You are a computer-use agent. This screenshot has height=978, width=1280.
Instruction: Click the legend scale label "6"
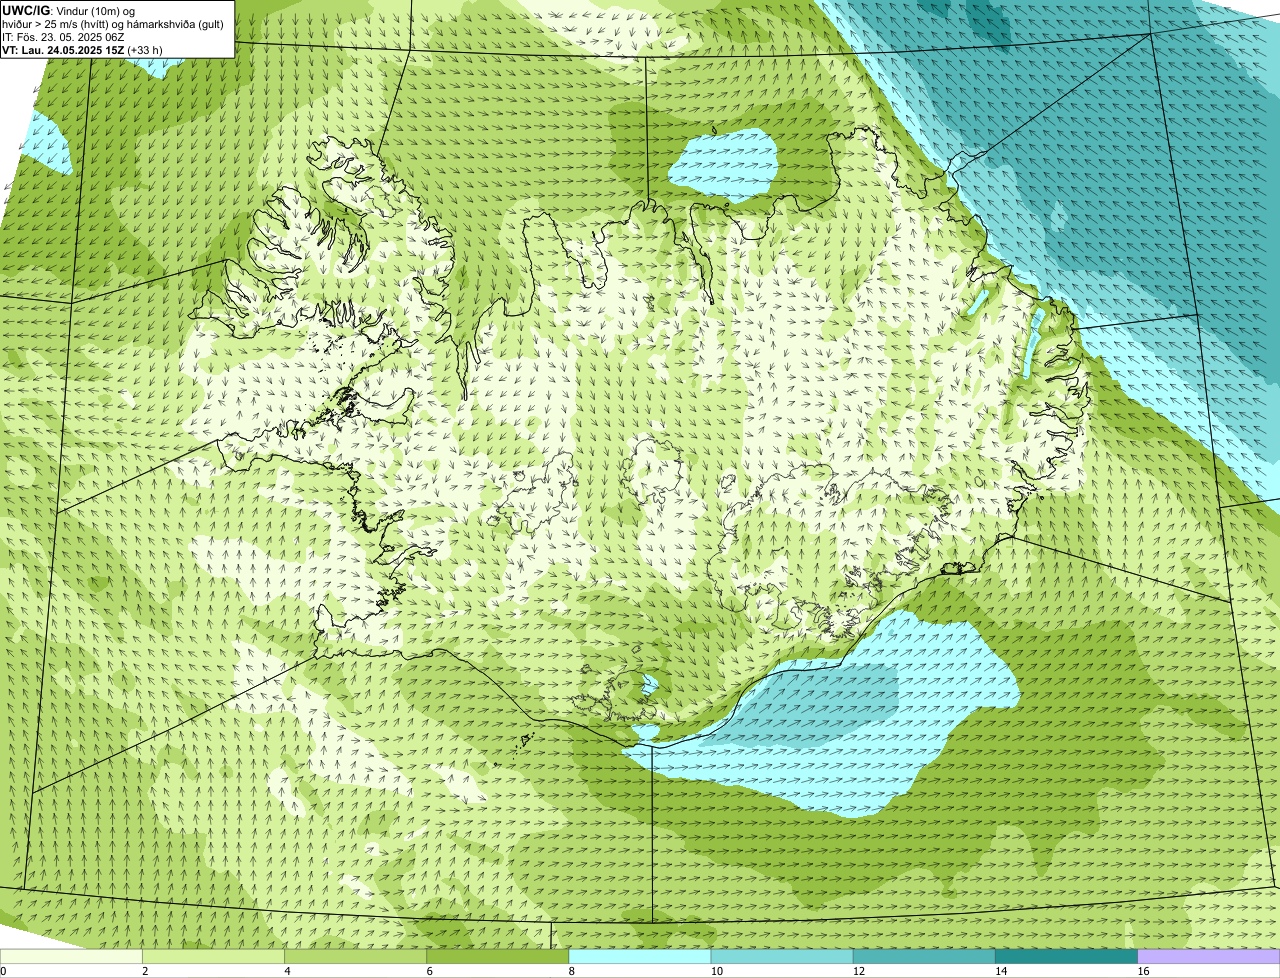click(x=430, y=971)
